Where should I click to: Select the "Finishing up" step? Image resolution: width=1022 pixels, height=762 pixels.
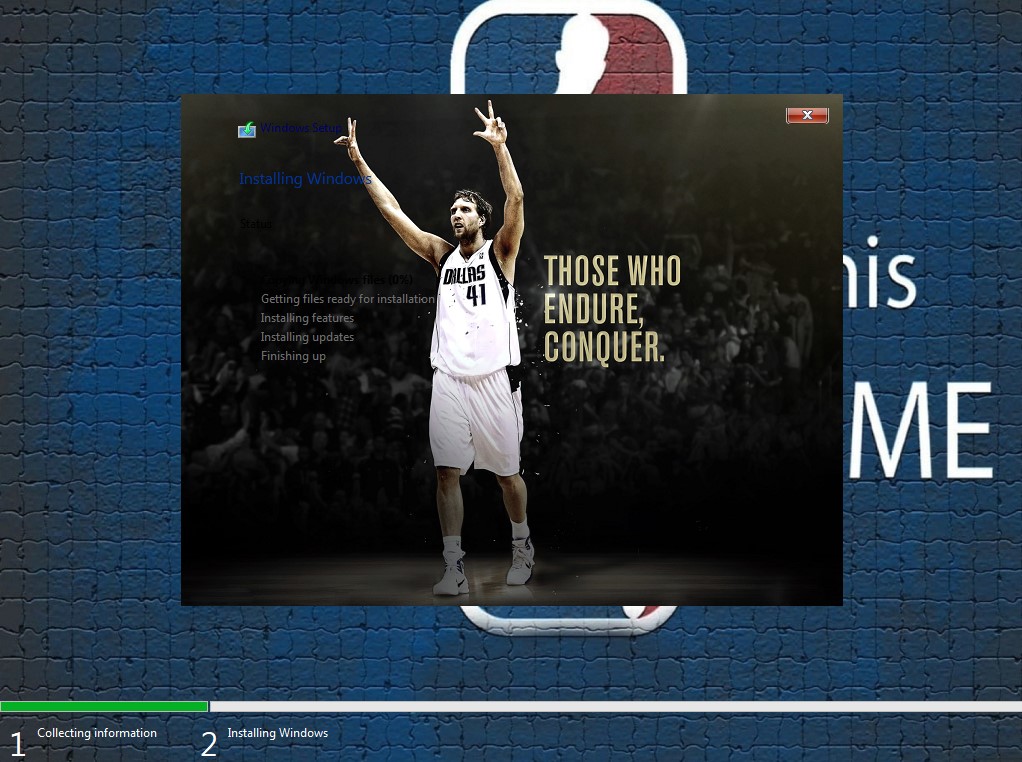tap(293, 356)
